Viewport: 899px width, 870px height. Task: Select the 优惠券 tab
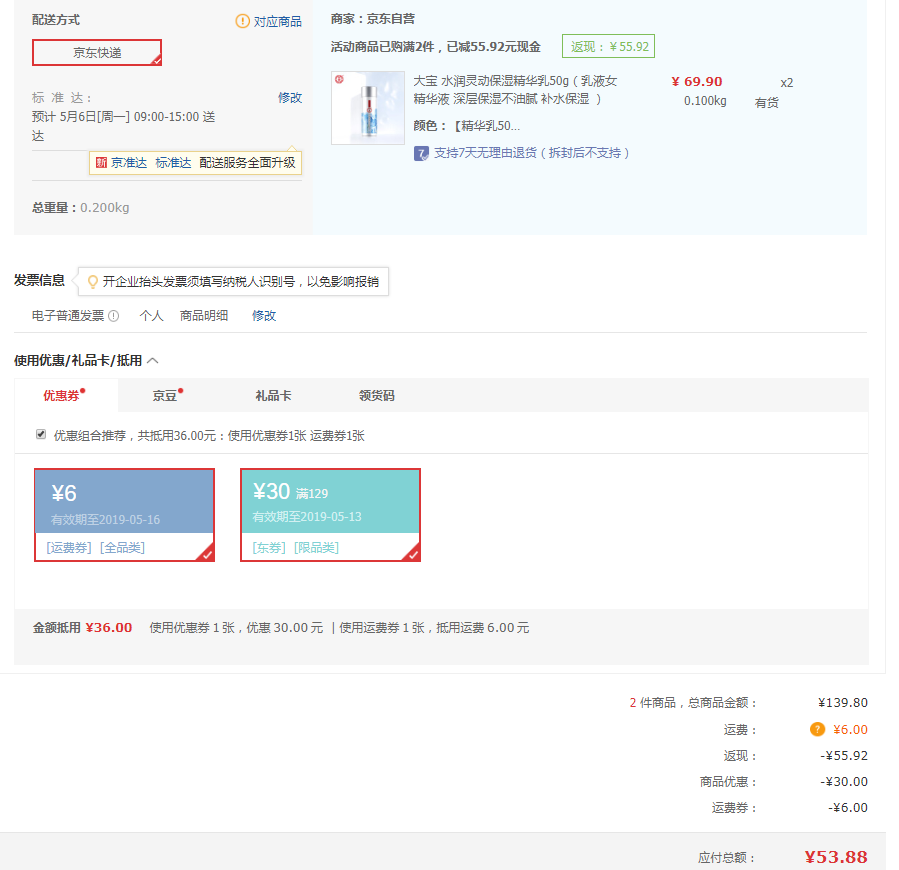click(62, 396)
